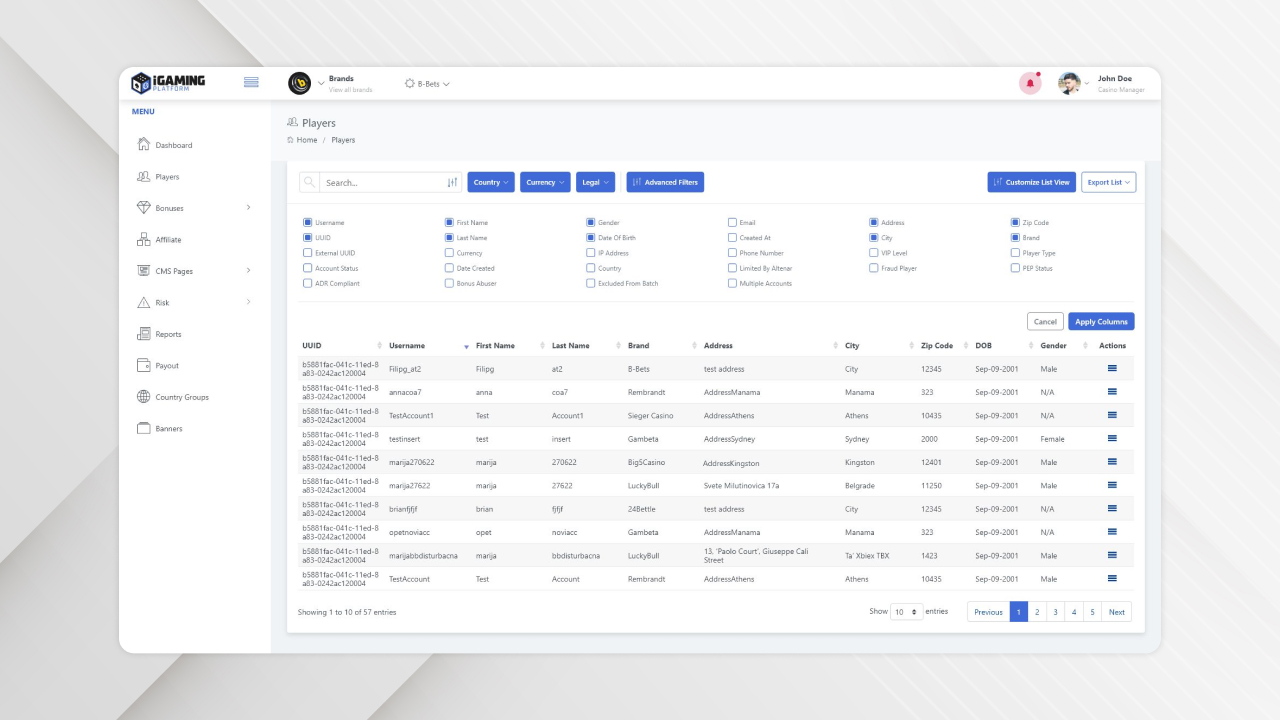Screen dimensions: 1280x720
Task: Go to the Next page
Action: (1116, 612)
